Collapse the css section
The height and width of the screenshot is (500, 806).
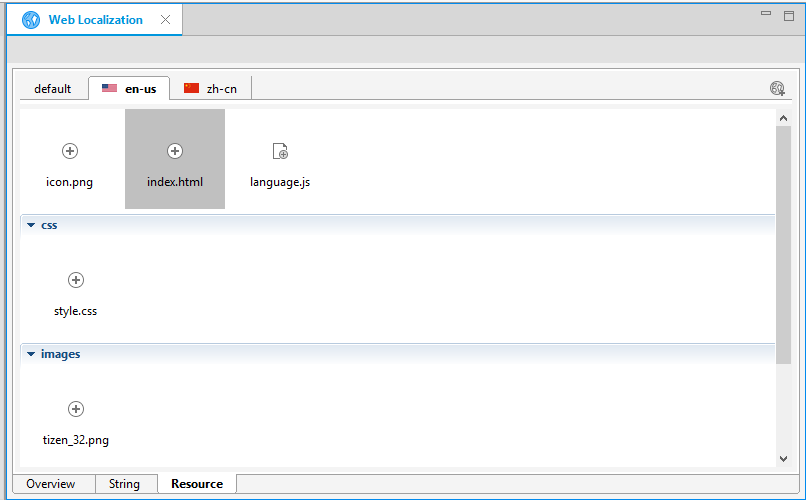click(31, 226)
